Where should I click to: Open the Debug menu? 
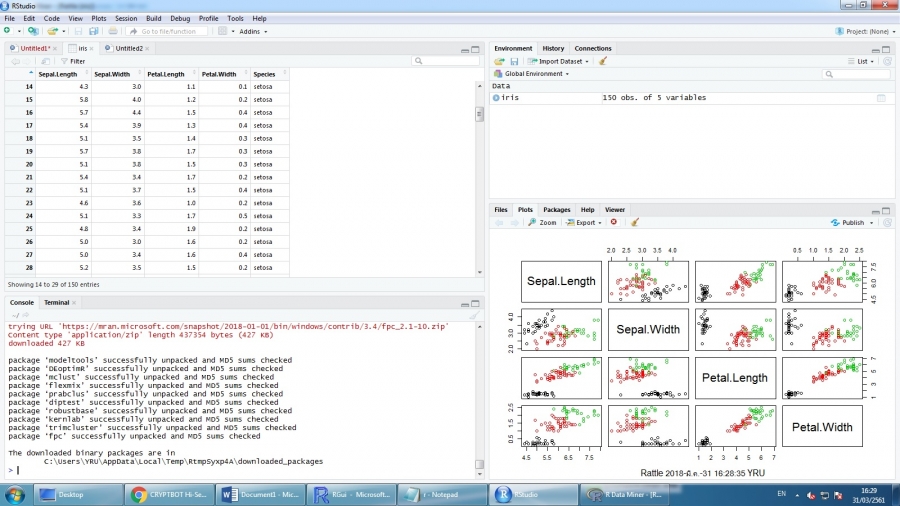tap(180, 18)
